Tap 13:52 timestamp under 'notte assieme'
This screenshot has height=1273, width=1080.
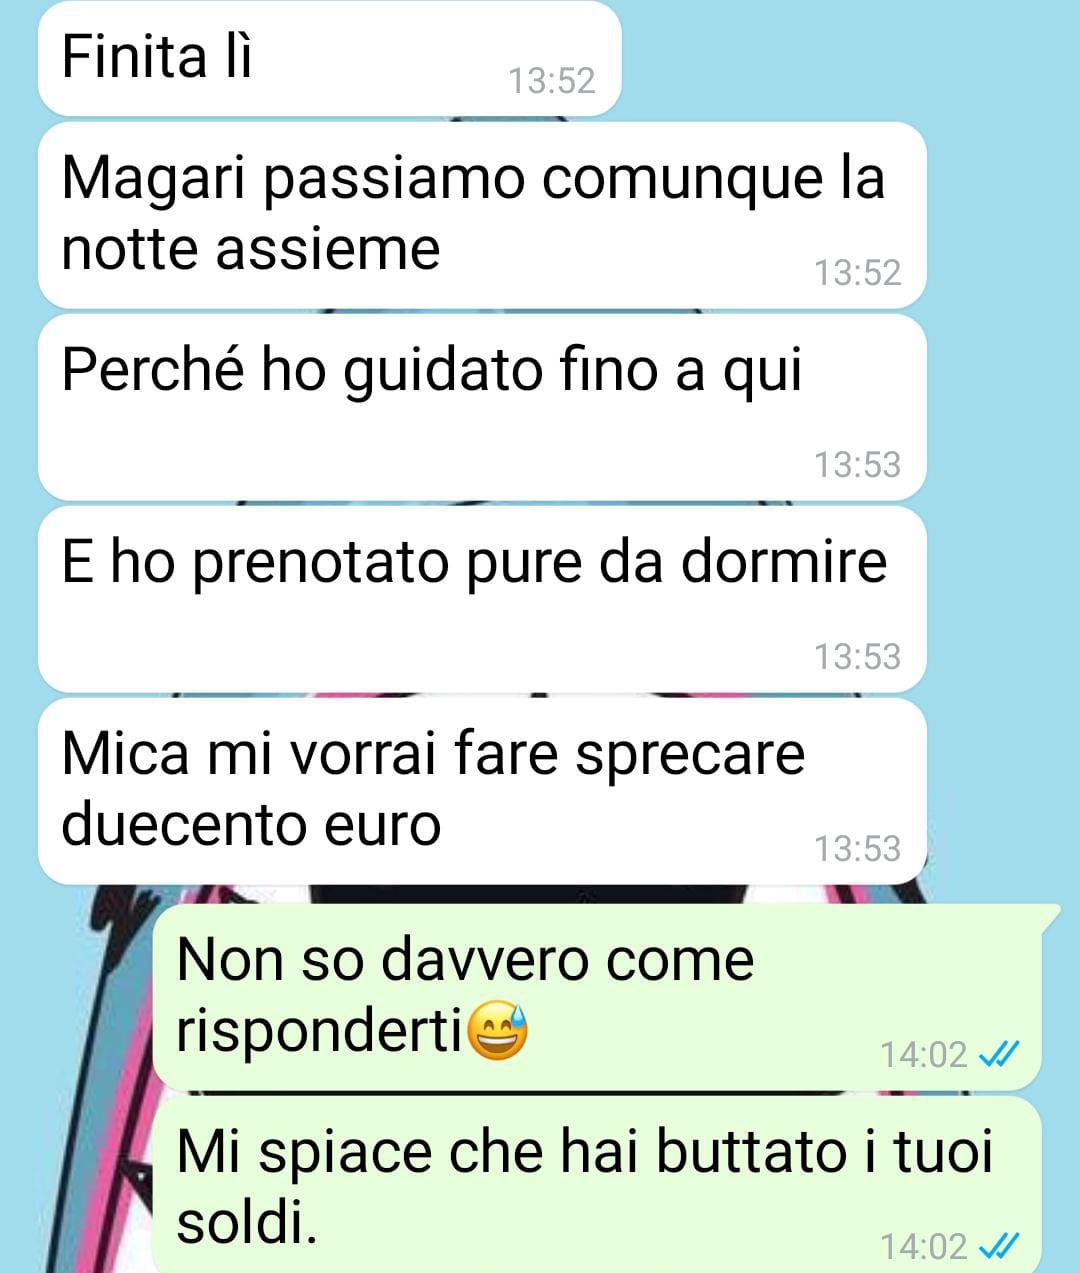point(857,272)
